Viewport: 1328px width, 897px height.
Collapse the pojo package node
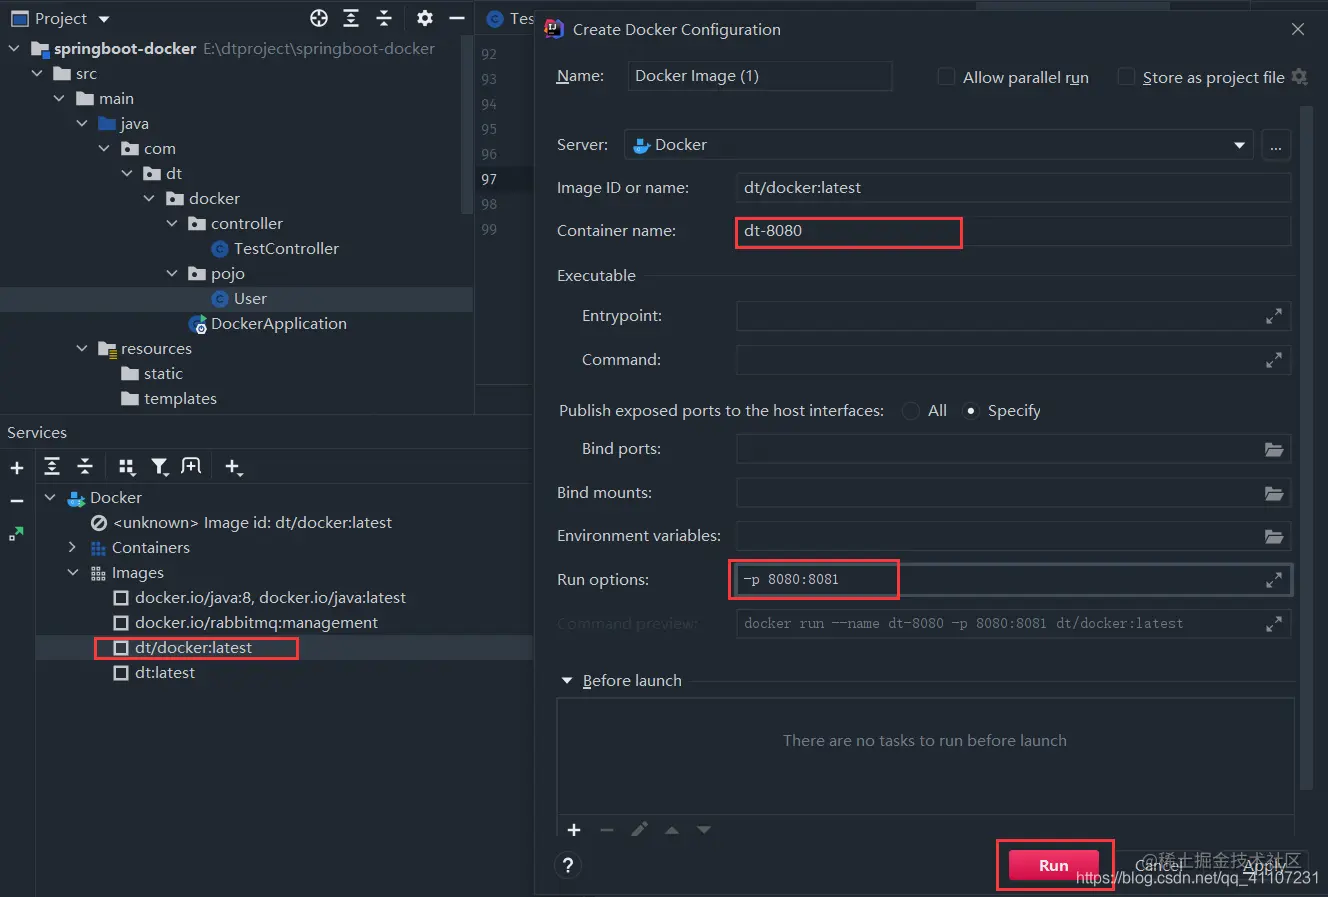click(172, 274)
